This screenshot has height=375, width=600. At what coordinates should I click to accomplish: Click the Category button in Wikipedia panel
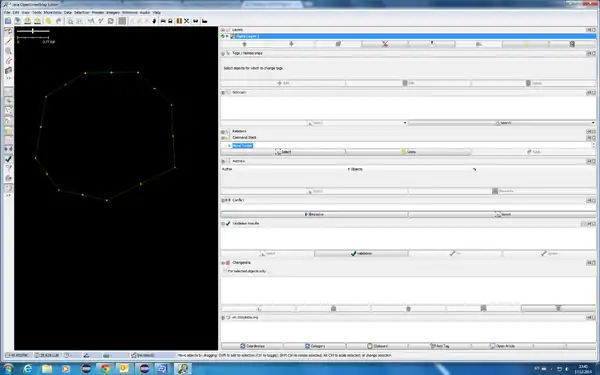(315, 346)
